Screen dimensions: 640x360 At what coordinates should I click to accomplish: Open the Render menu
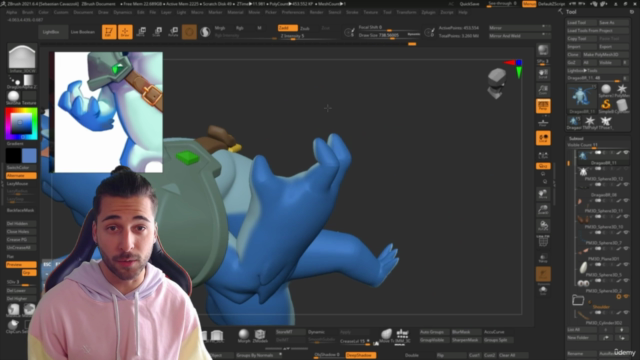(x=316, y=12)
